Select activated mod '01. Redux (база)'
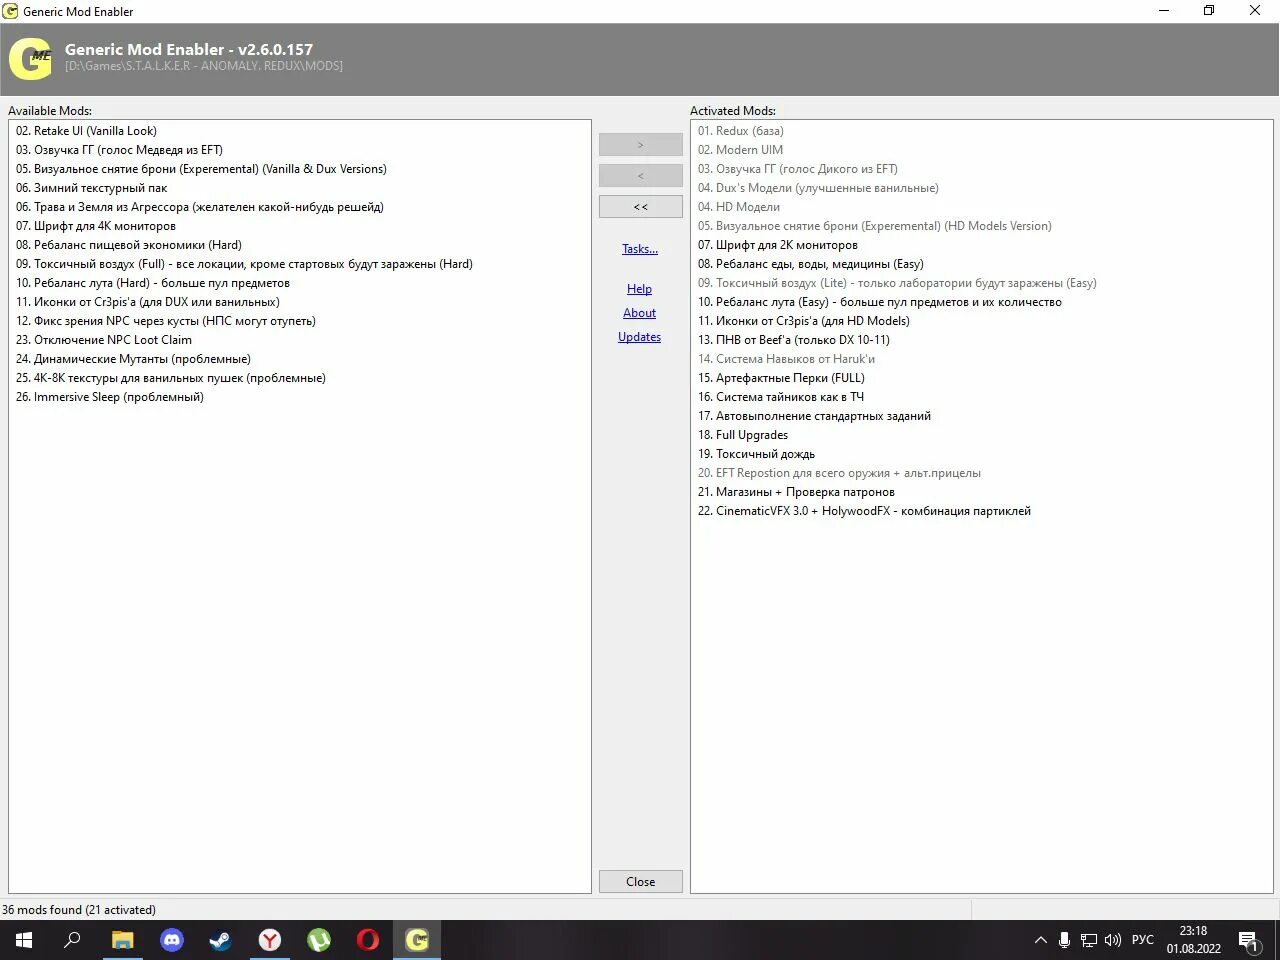The image size is (1280, 960). click(x=741, y=131)
